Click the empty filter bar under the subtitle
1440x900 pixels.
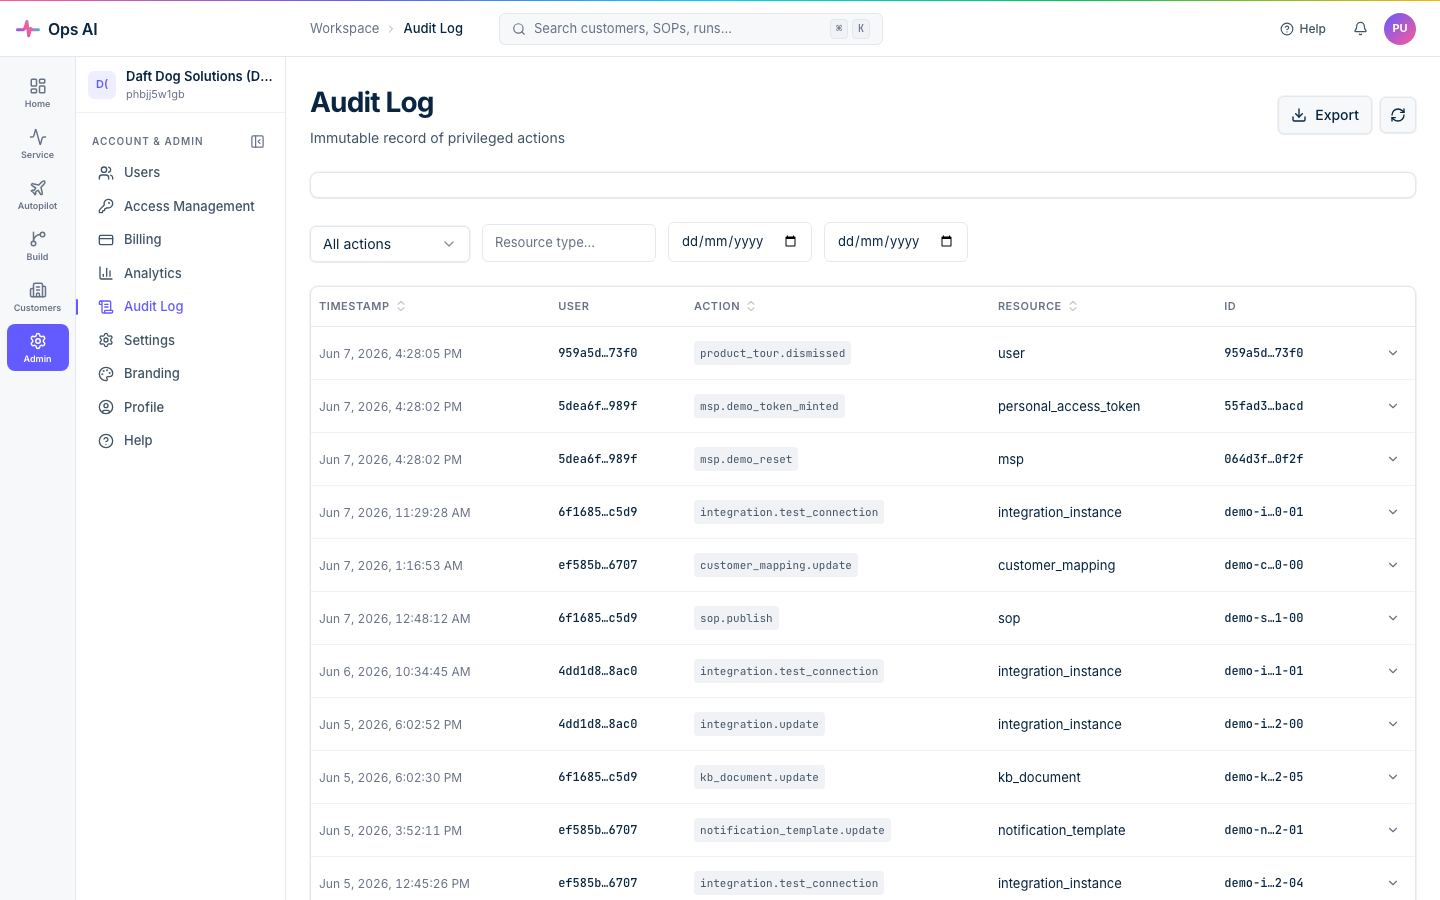(x=863, y=185)
